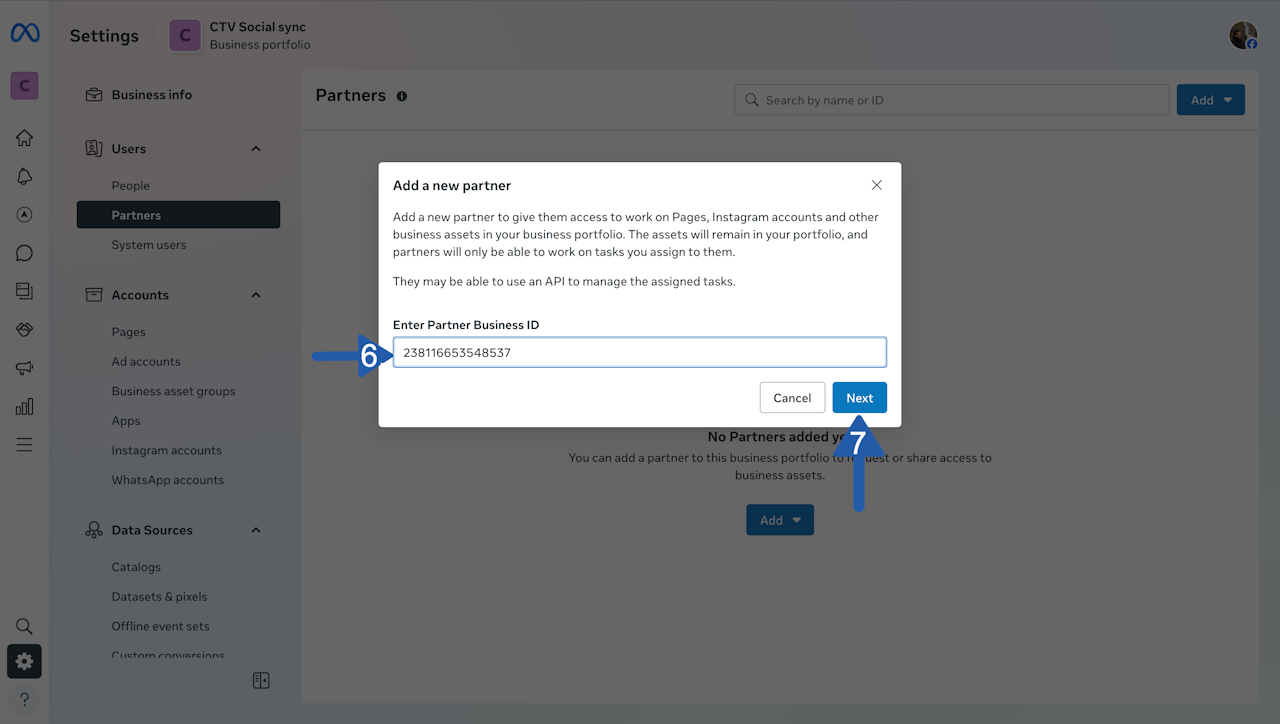Click the Partners info icon
The height and width of the screenshot is (724, 1280).
pyautogui.click(x=402, y=96)
